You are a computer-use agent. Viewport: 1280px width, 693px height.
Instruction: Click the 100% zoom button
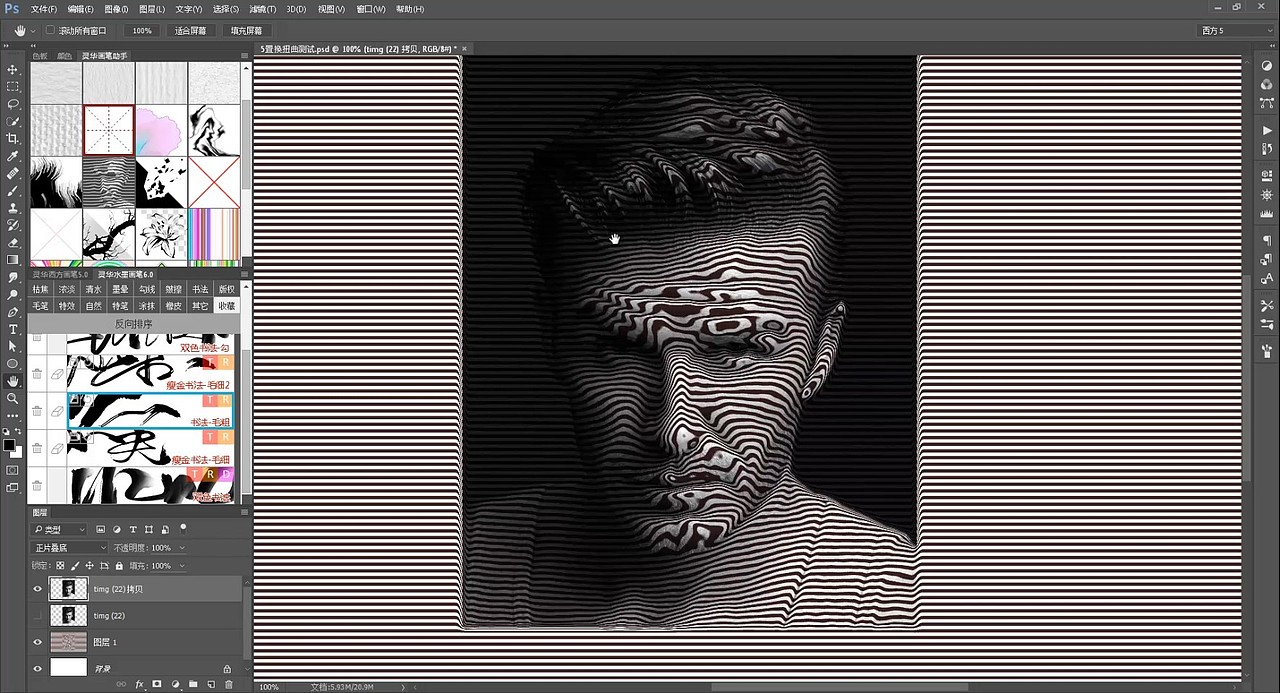[x=142, y=31]
